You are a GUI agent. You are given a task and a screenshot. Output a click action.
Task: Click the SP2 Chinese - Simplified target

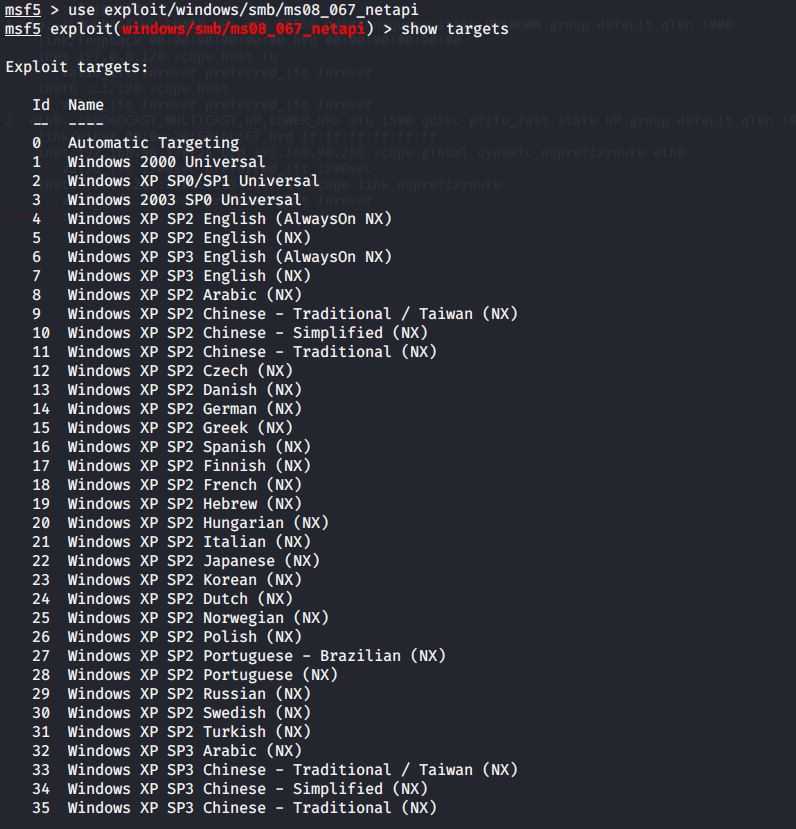point(230,333)
